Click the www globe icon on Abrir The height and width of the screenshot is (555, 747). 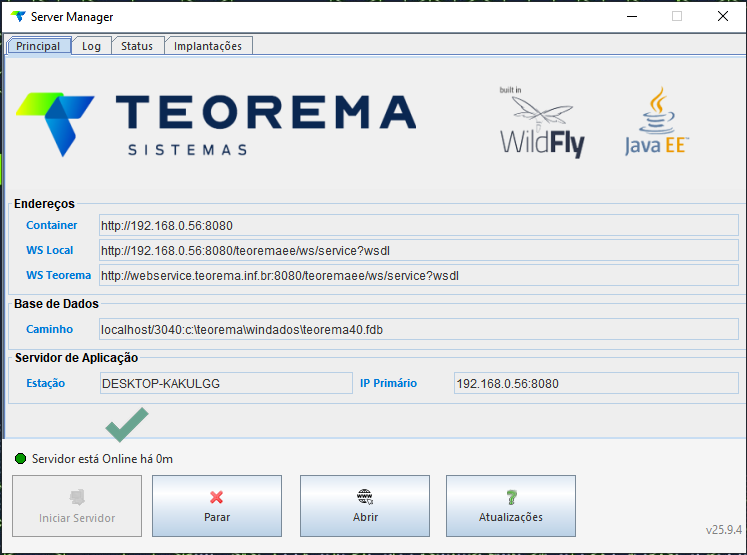[365, 497]
